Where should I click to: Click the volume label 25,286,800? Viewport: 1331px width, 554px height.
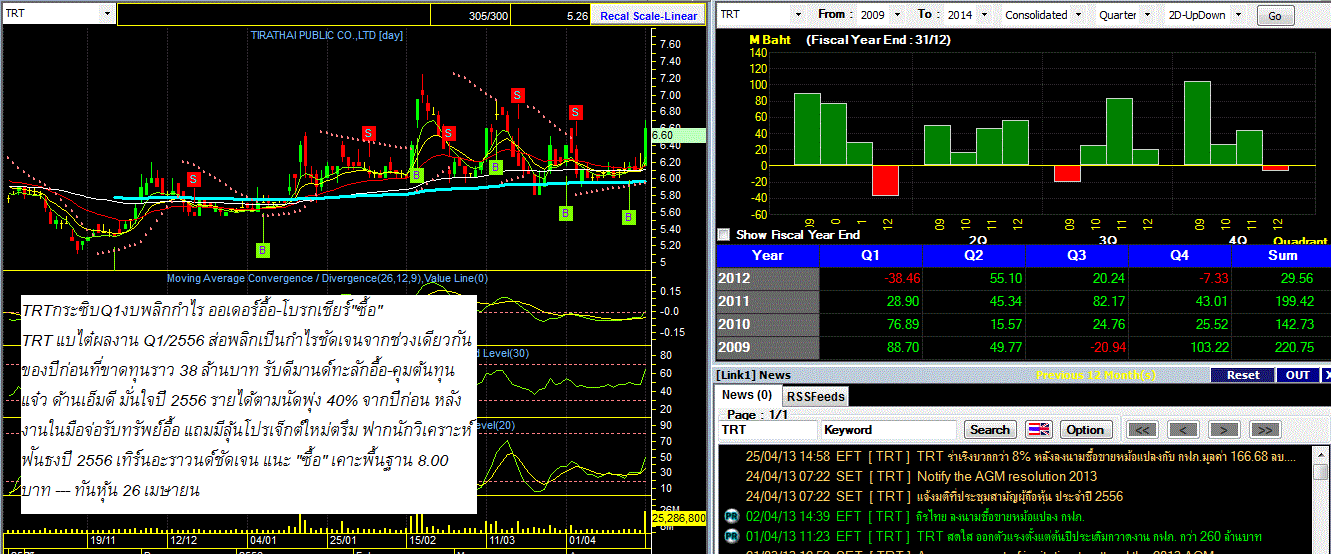coord(679,519)
